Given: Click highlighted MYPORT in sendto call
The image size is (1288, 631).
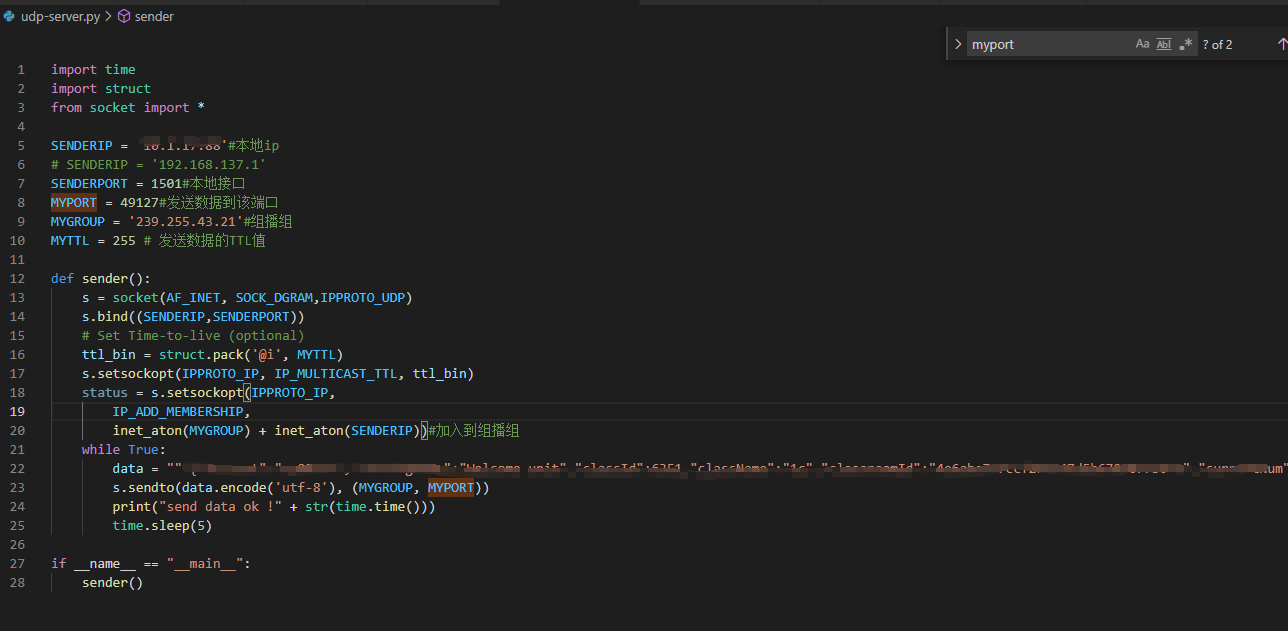Looking at the screenshot, I should point(451,487).
